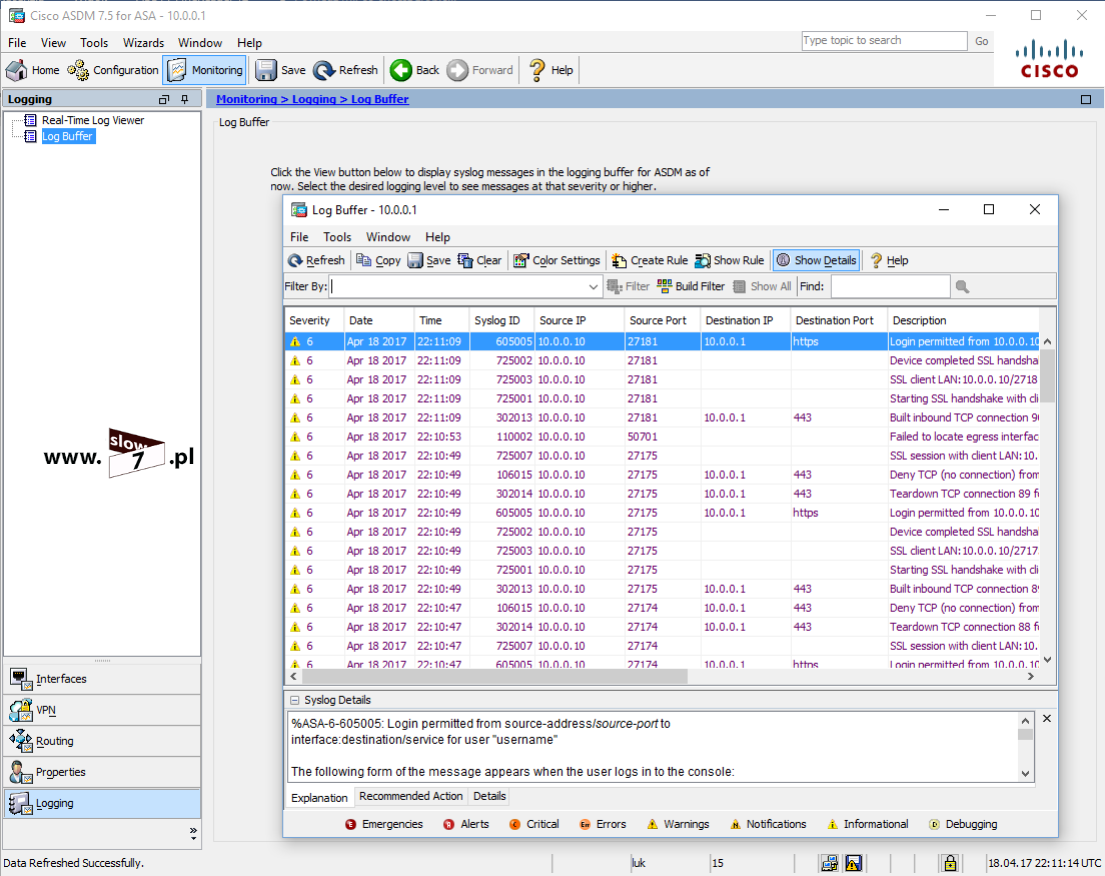Toggle Show Details in Log Buffer
Viewport: 1105px width, 876px height.
point(816,260)
